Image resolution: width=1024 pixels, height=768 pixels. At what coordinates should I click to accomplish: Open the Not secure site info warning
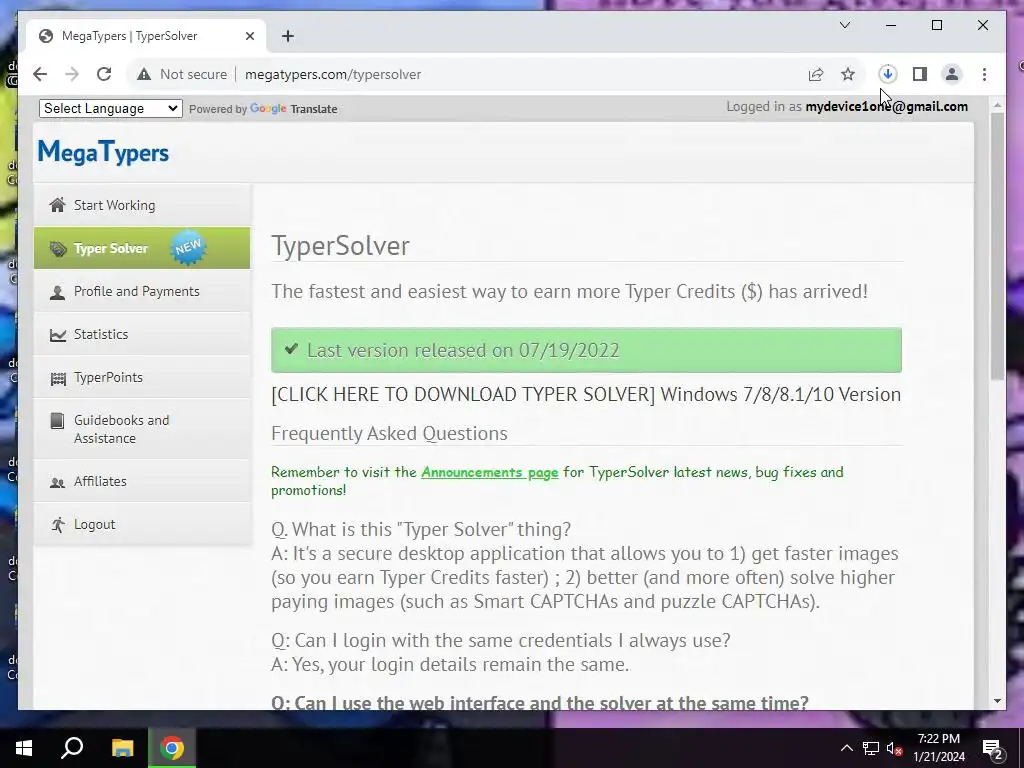point(182,74)
